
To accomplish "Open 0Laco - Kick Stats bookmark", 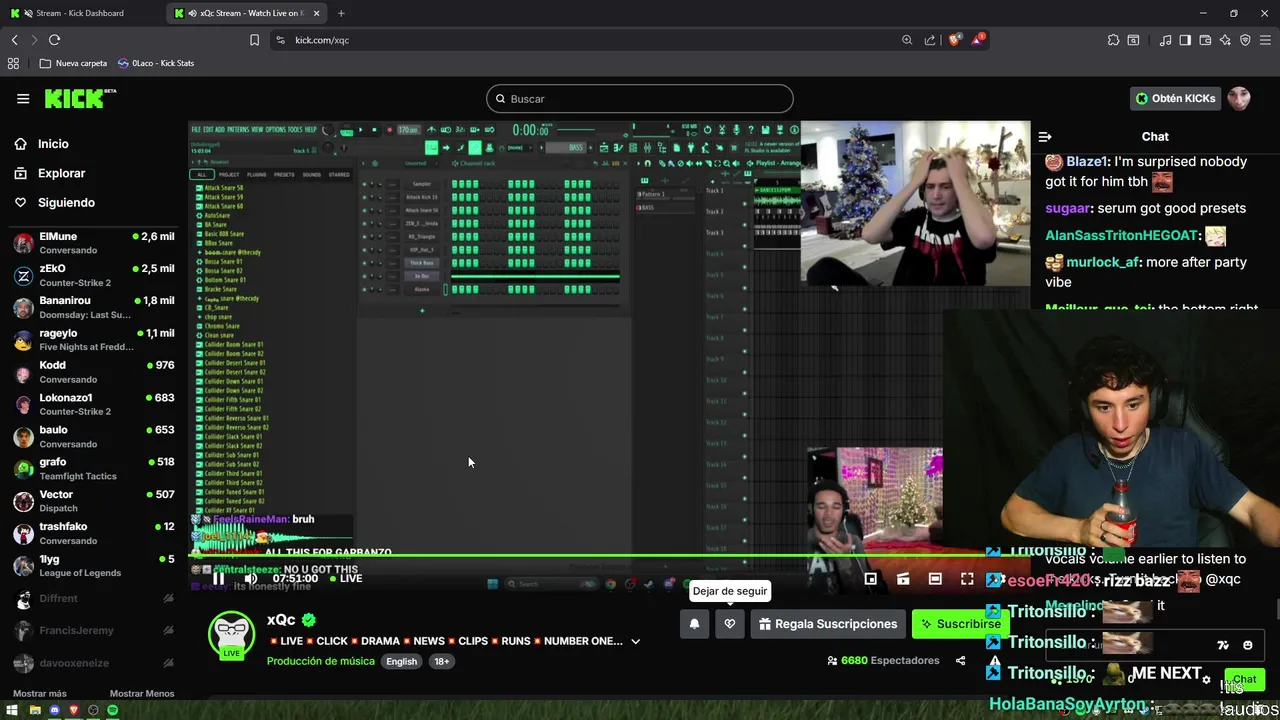I will point(156,63).
